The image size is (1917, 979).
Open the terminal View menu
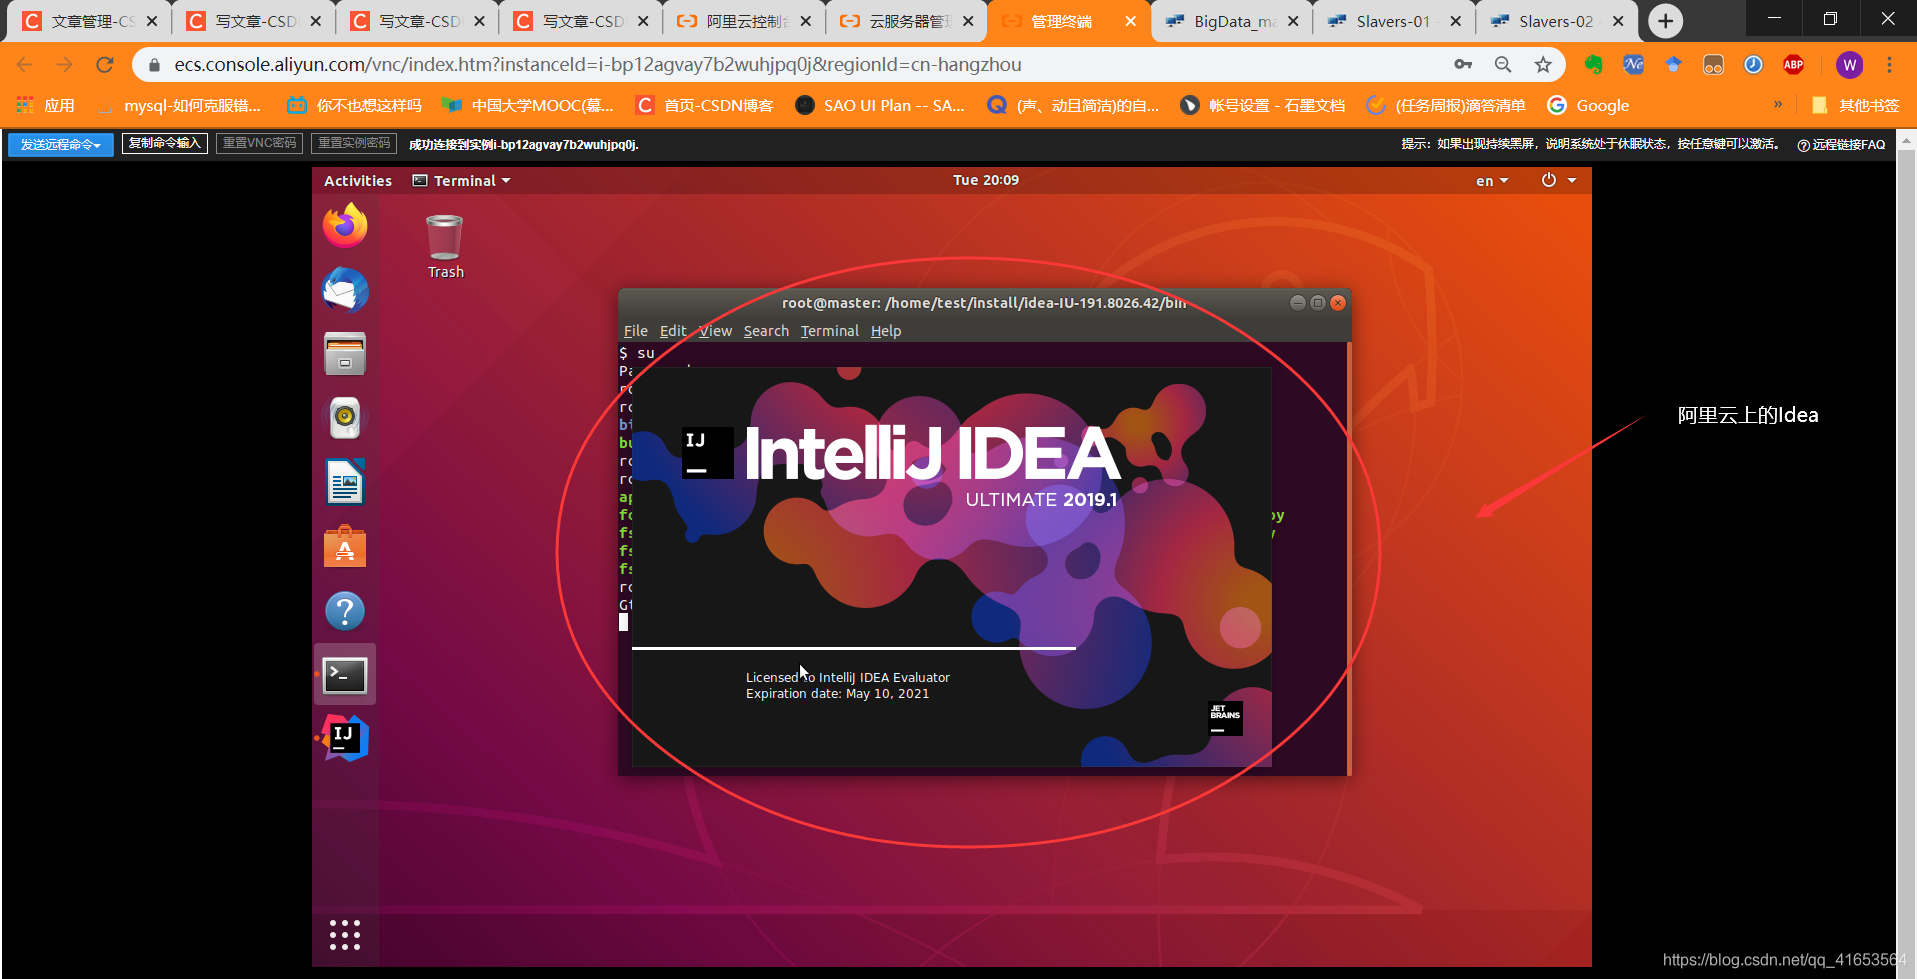(x=715, y=331)
